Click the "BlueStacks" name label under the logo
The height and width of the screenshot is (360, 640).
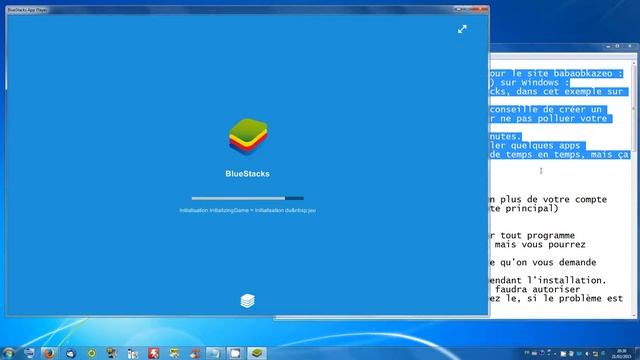(x=247, y=173)
